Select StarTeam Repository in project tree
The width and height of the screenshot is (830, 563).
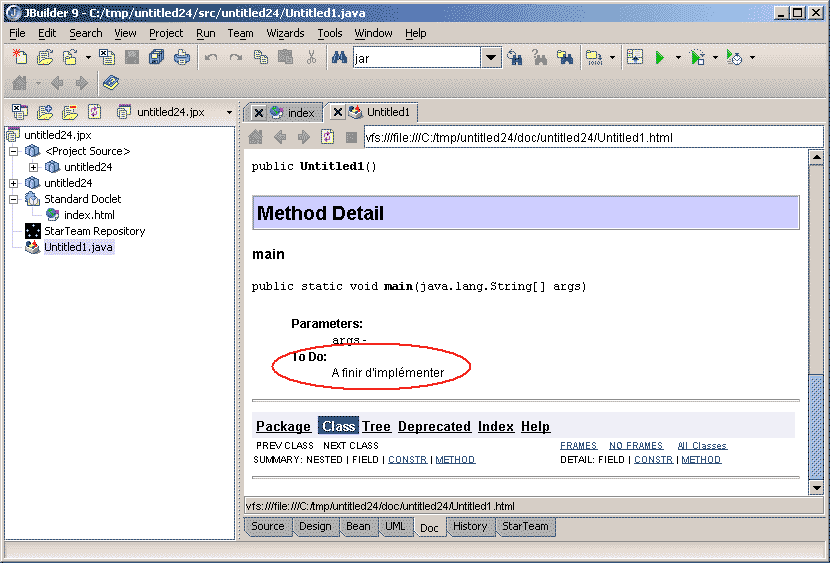coord(94,231)
